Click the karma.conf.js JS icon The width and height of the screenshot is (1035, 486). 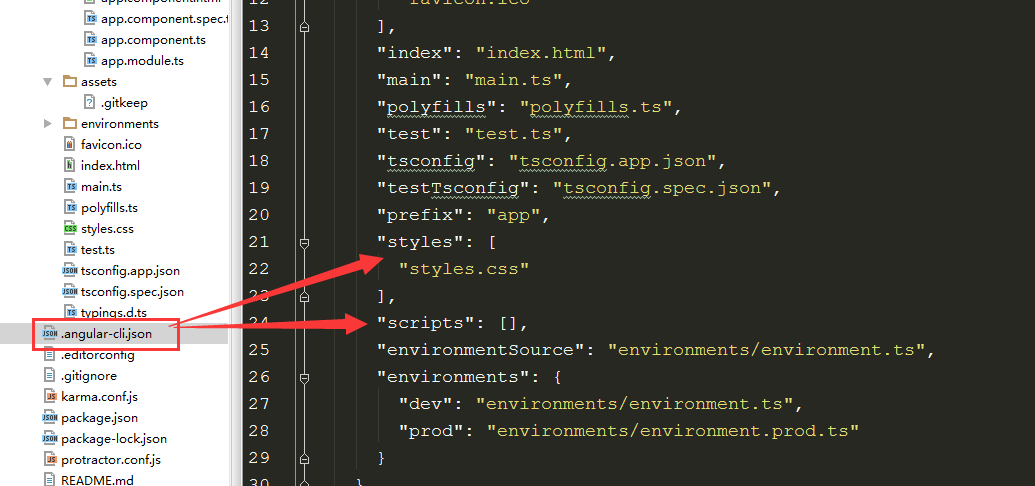pyautogui.click(x=50, y=397)
